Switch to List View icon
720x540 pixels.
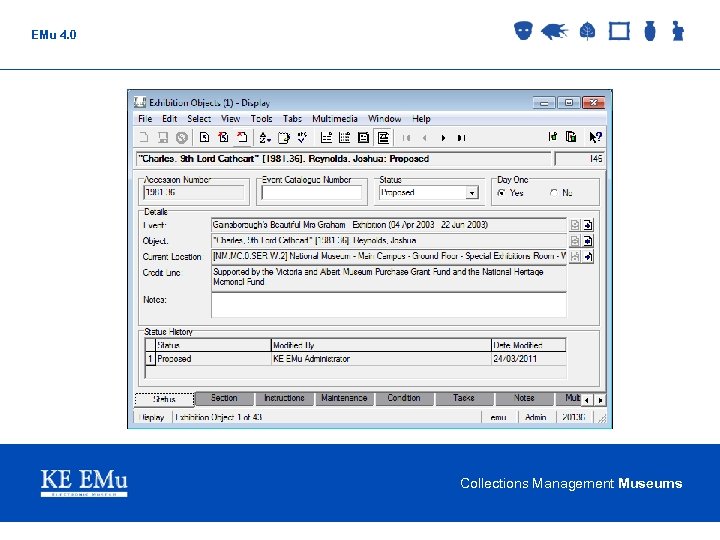326,137
